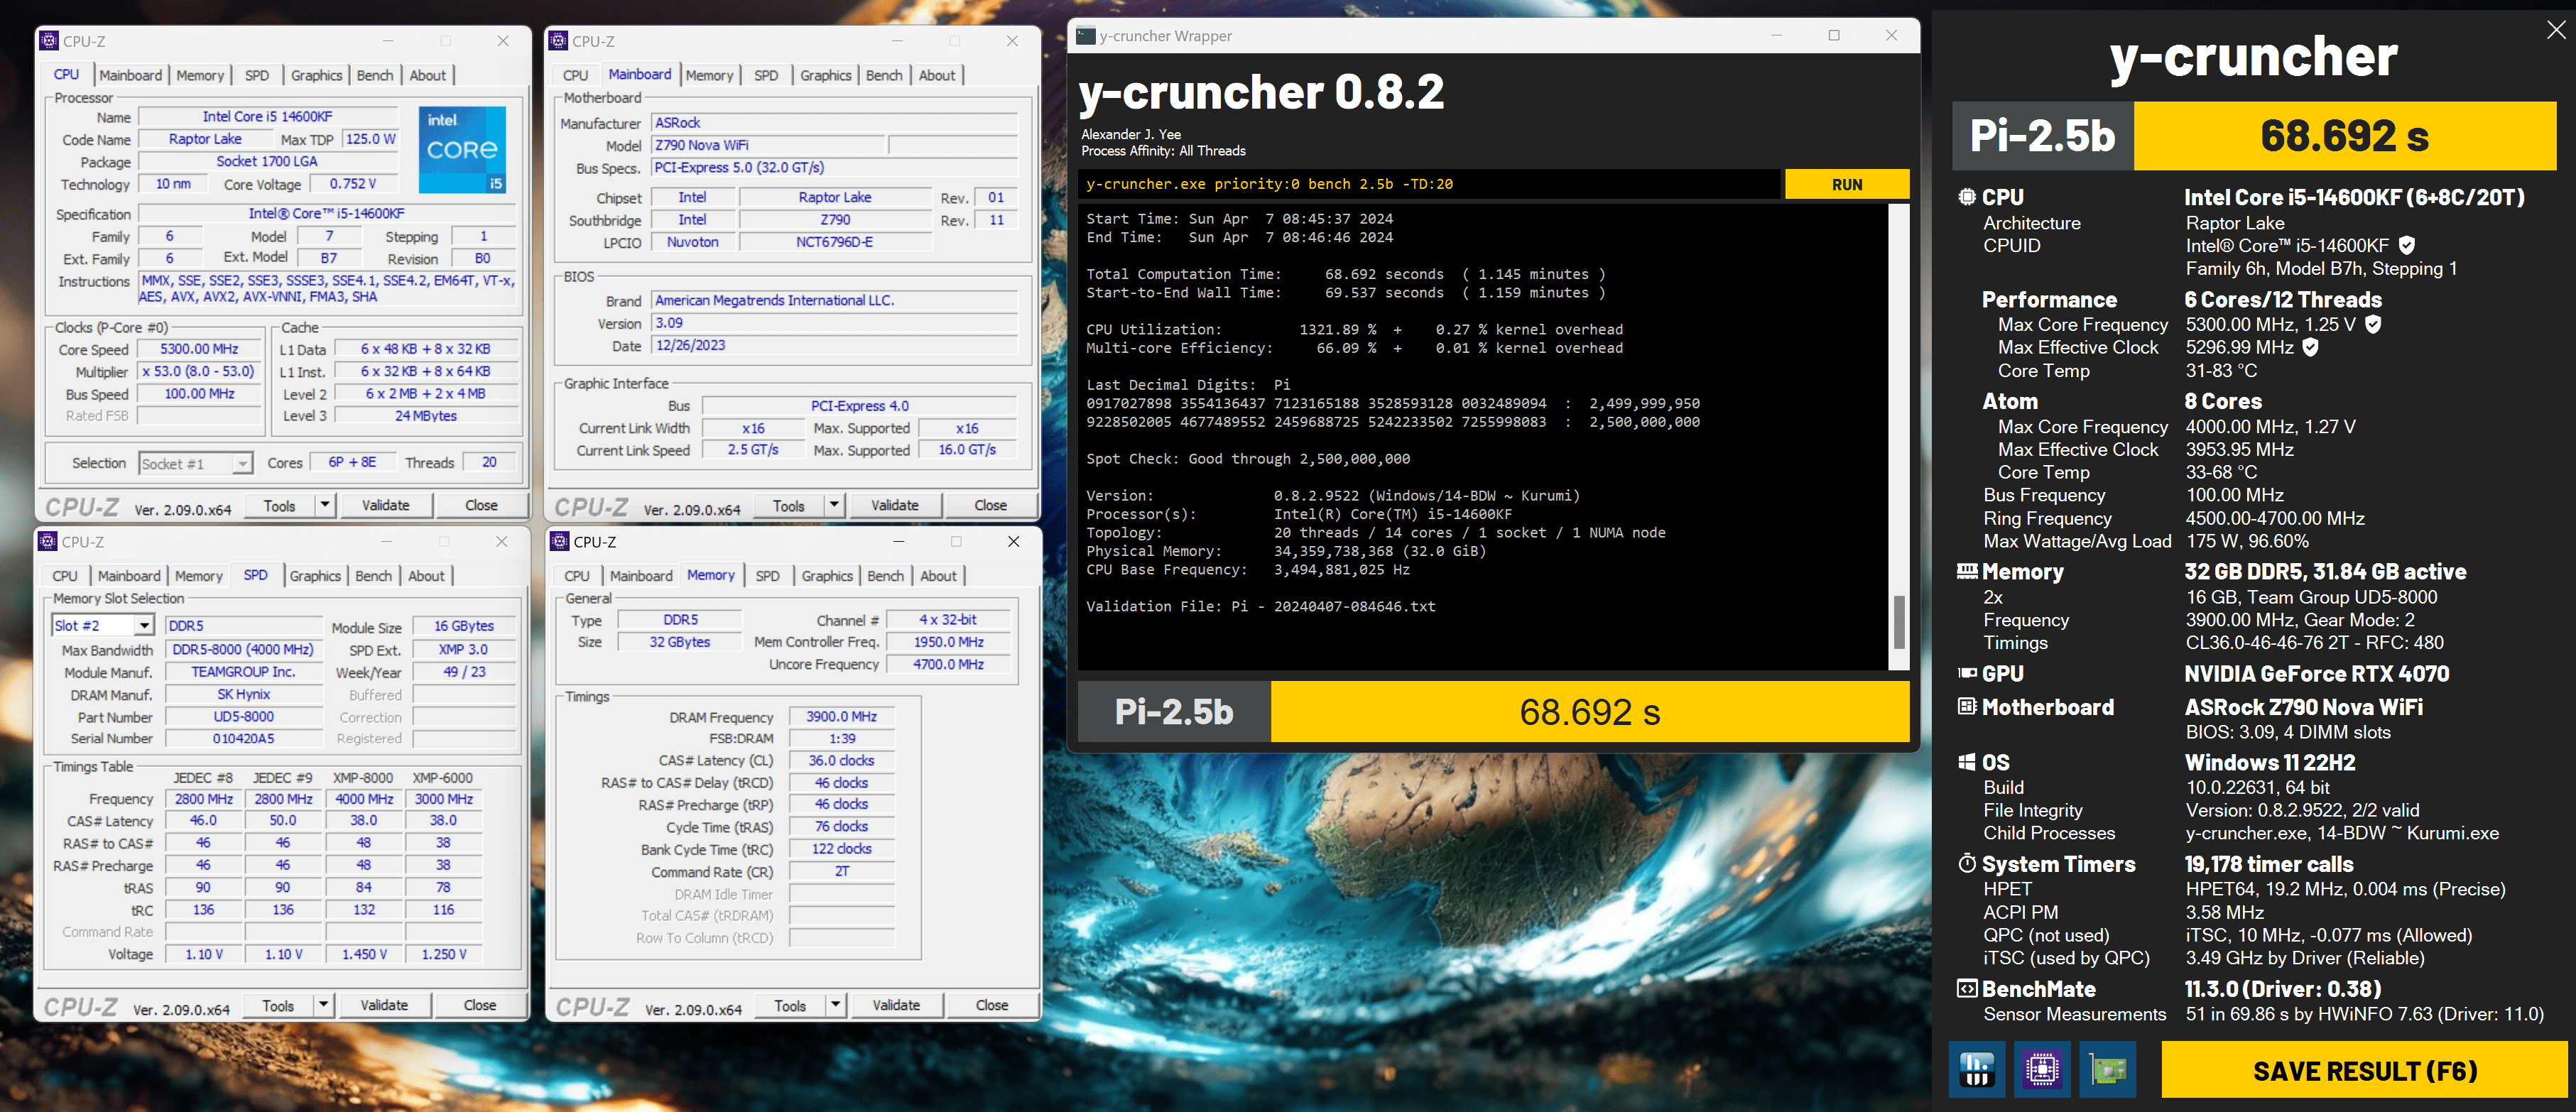Click the DRAM Frequency 3900.0 MHz value
This screenshot has width=2576, height=1112.
[x=841, y=716]
